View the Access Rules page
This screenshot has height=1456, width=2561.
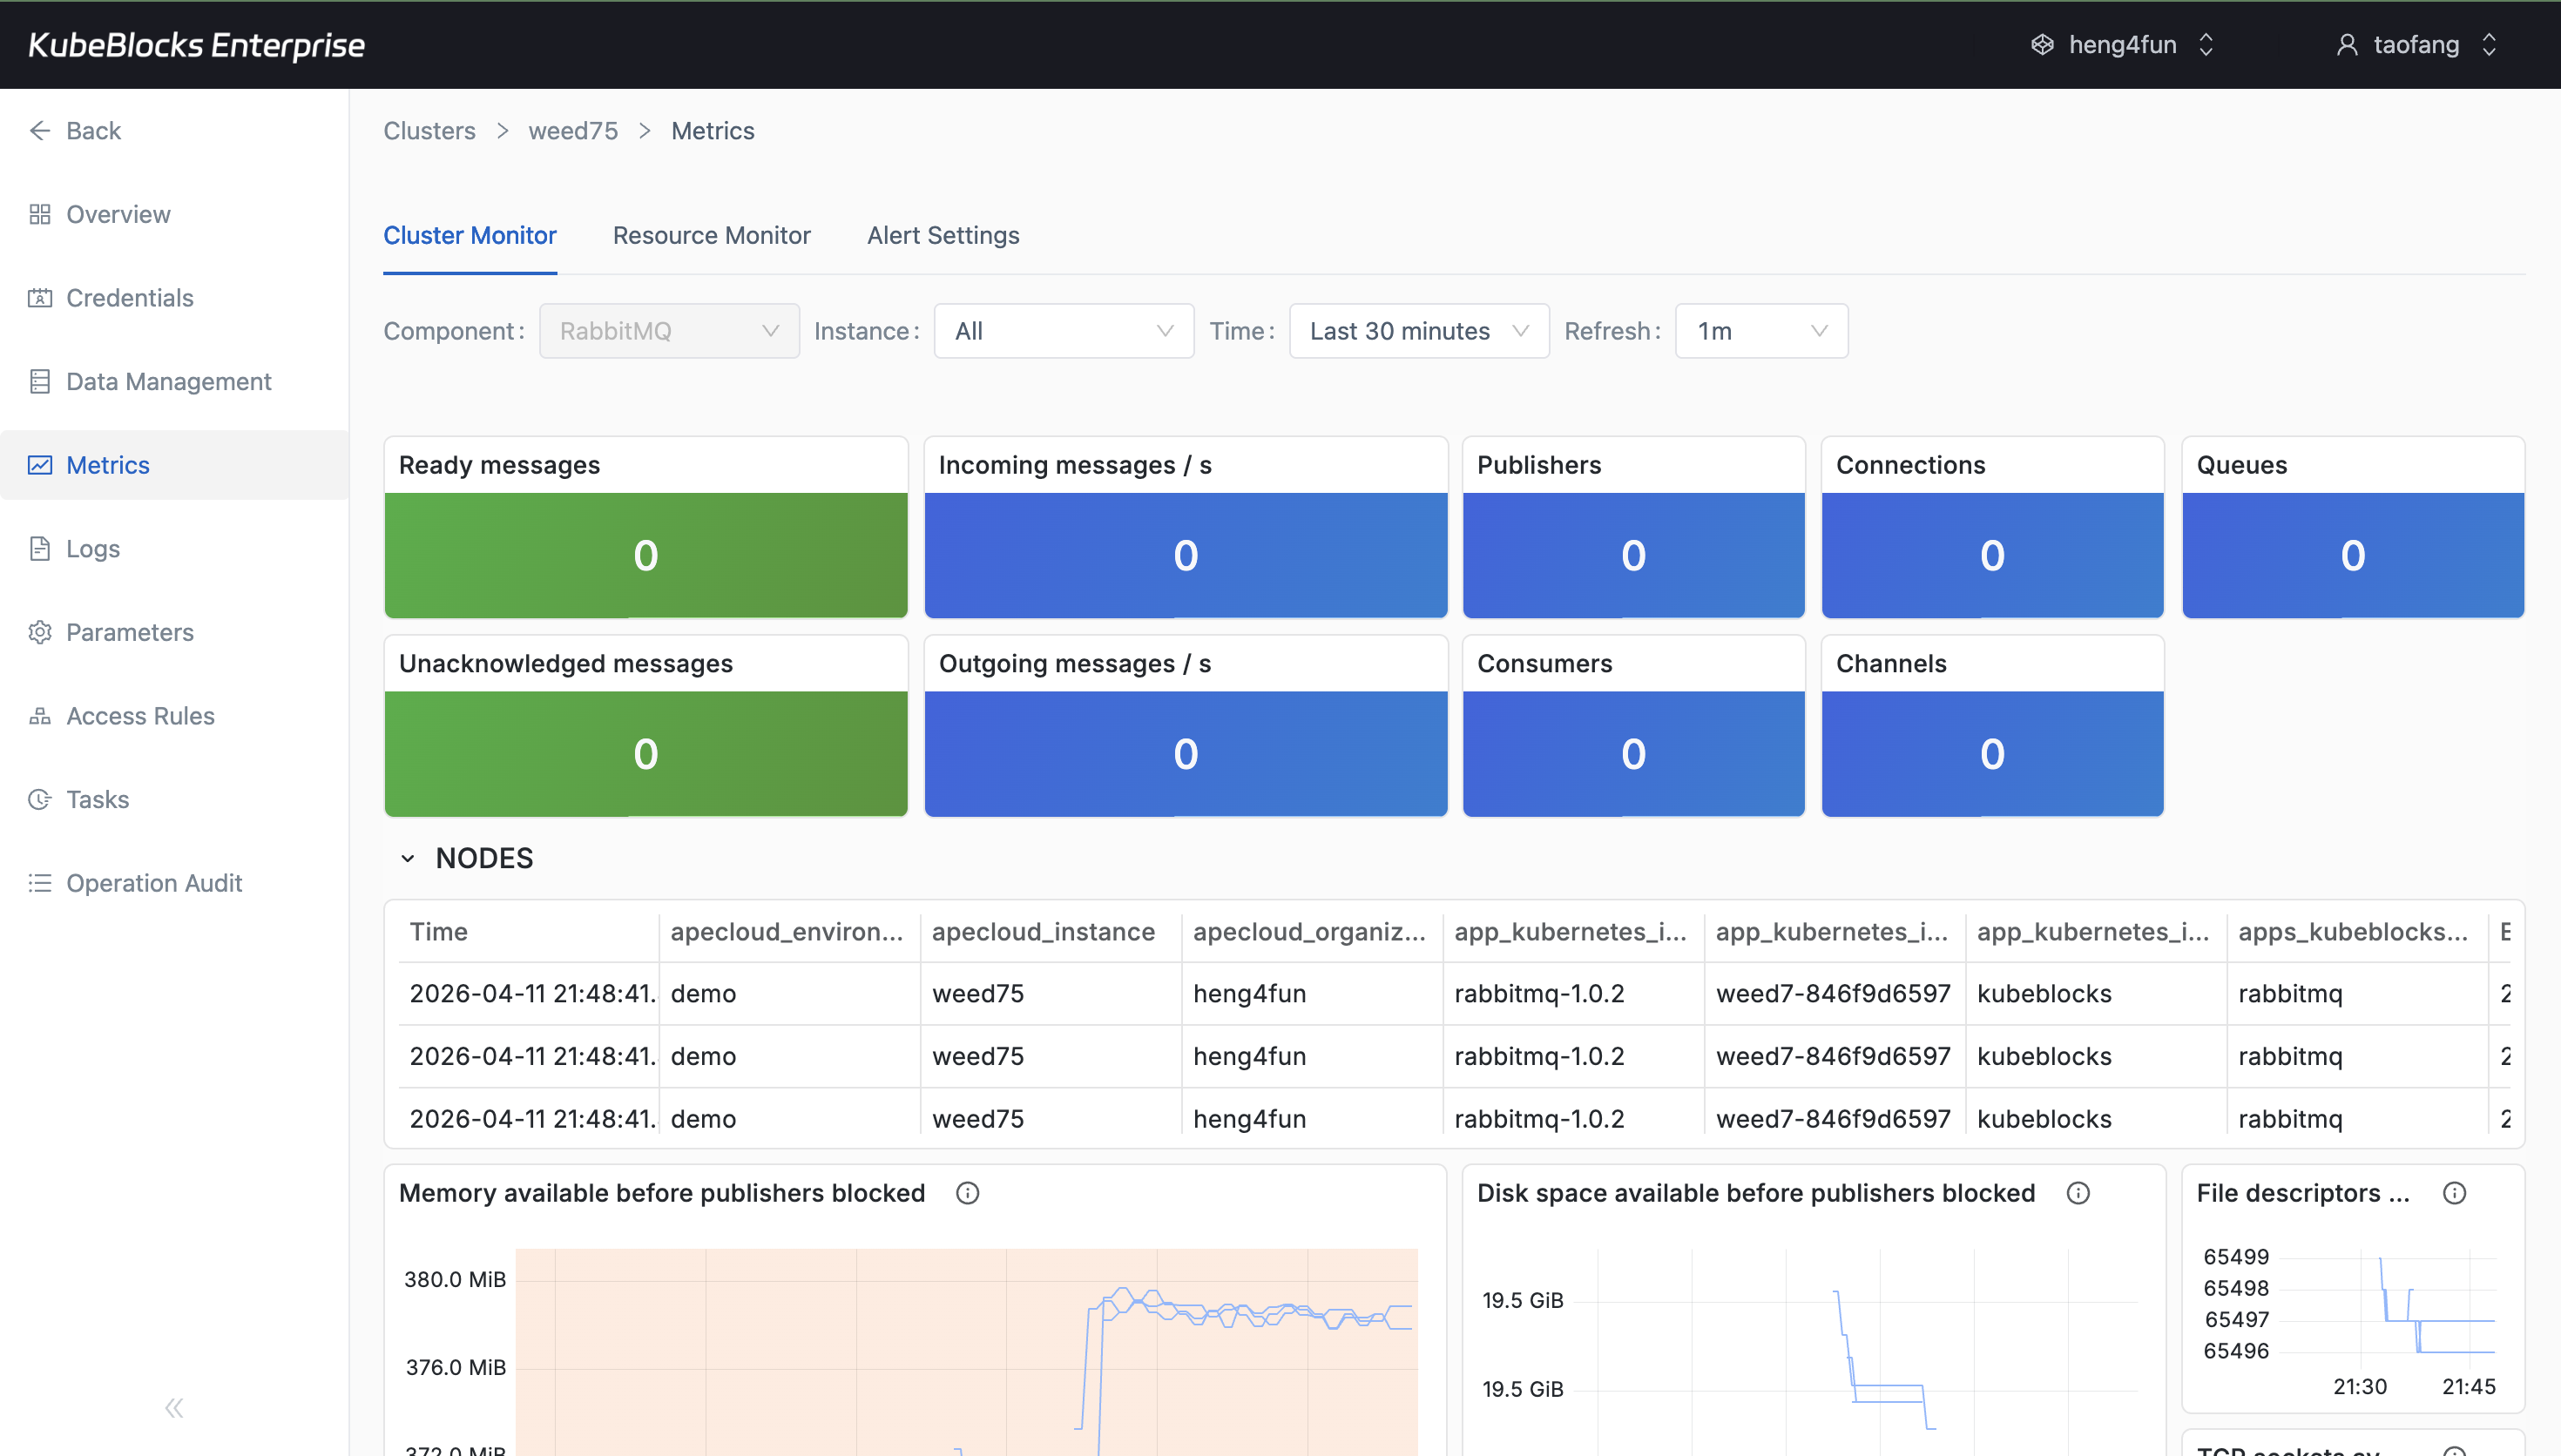[140, 715]
